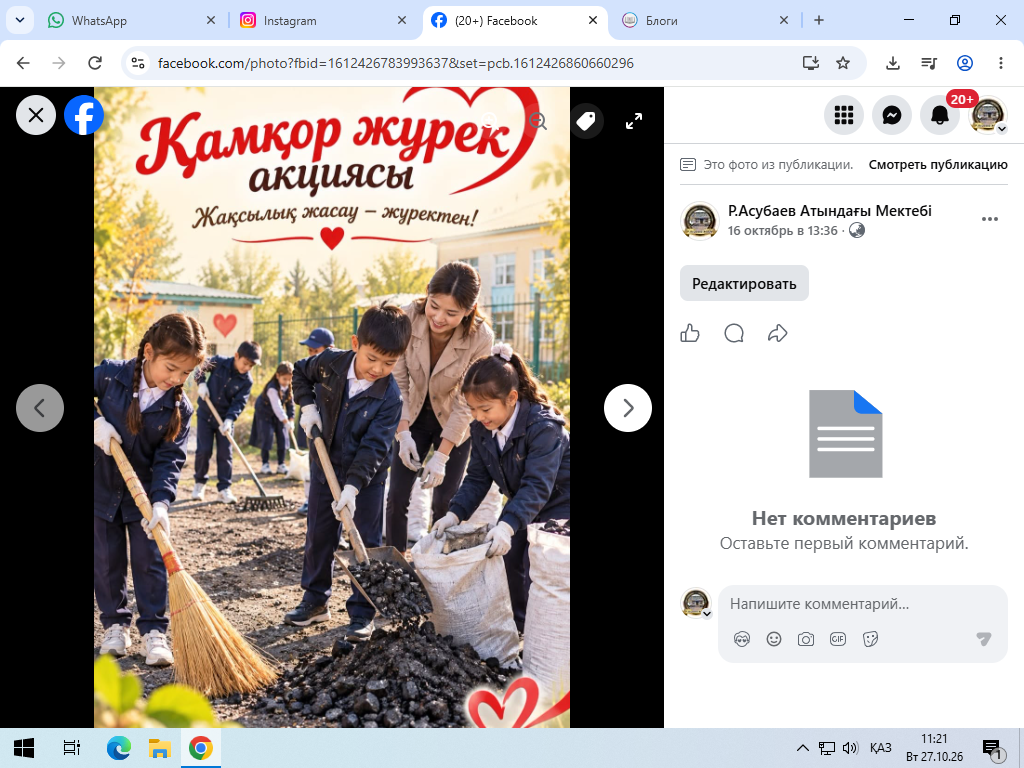Zoom out the photo with magnifier icon
1024x768 pixels.
point(537,121)
